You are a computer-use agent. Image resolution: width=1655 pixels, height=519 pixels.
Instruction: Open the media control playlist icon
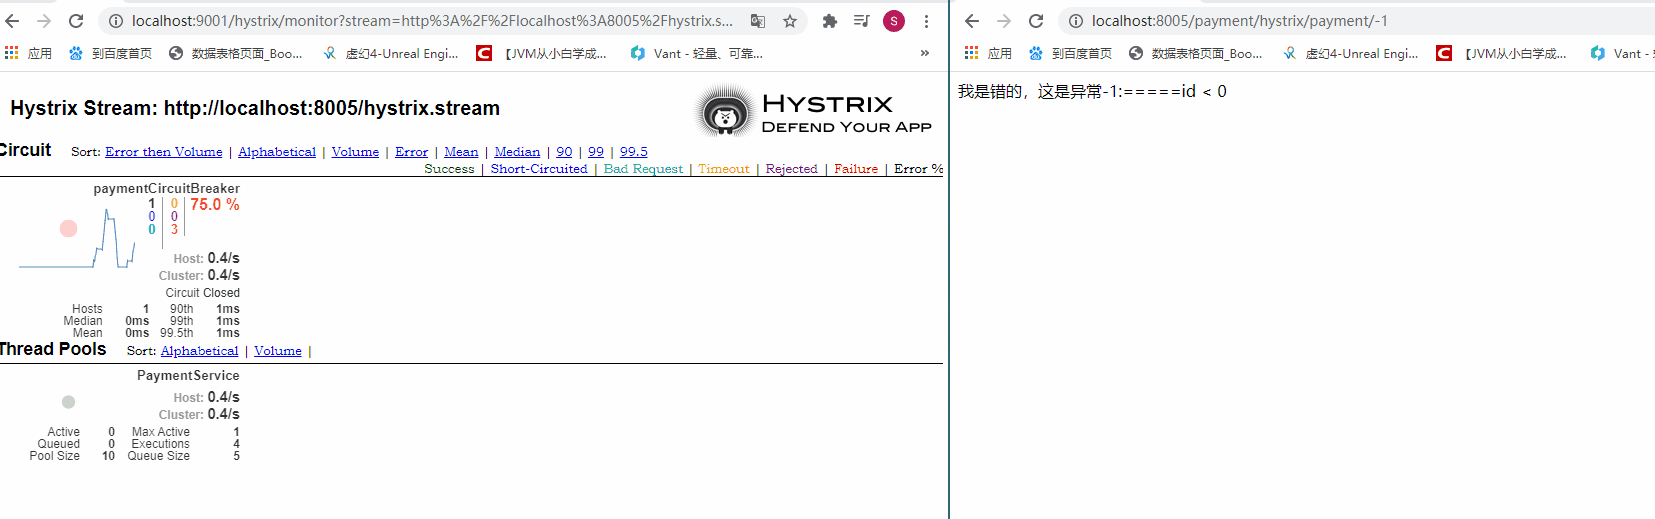[861, 21]
